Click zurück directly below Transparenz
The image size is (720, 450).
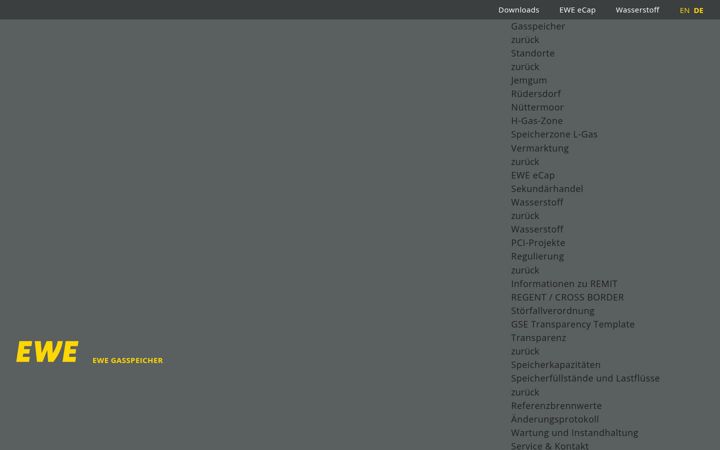click(x=525, y=351)
